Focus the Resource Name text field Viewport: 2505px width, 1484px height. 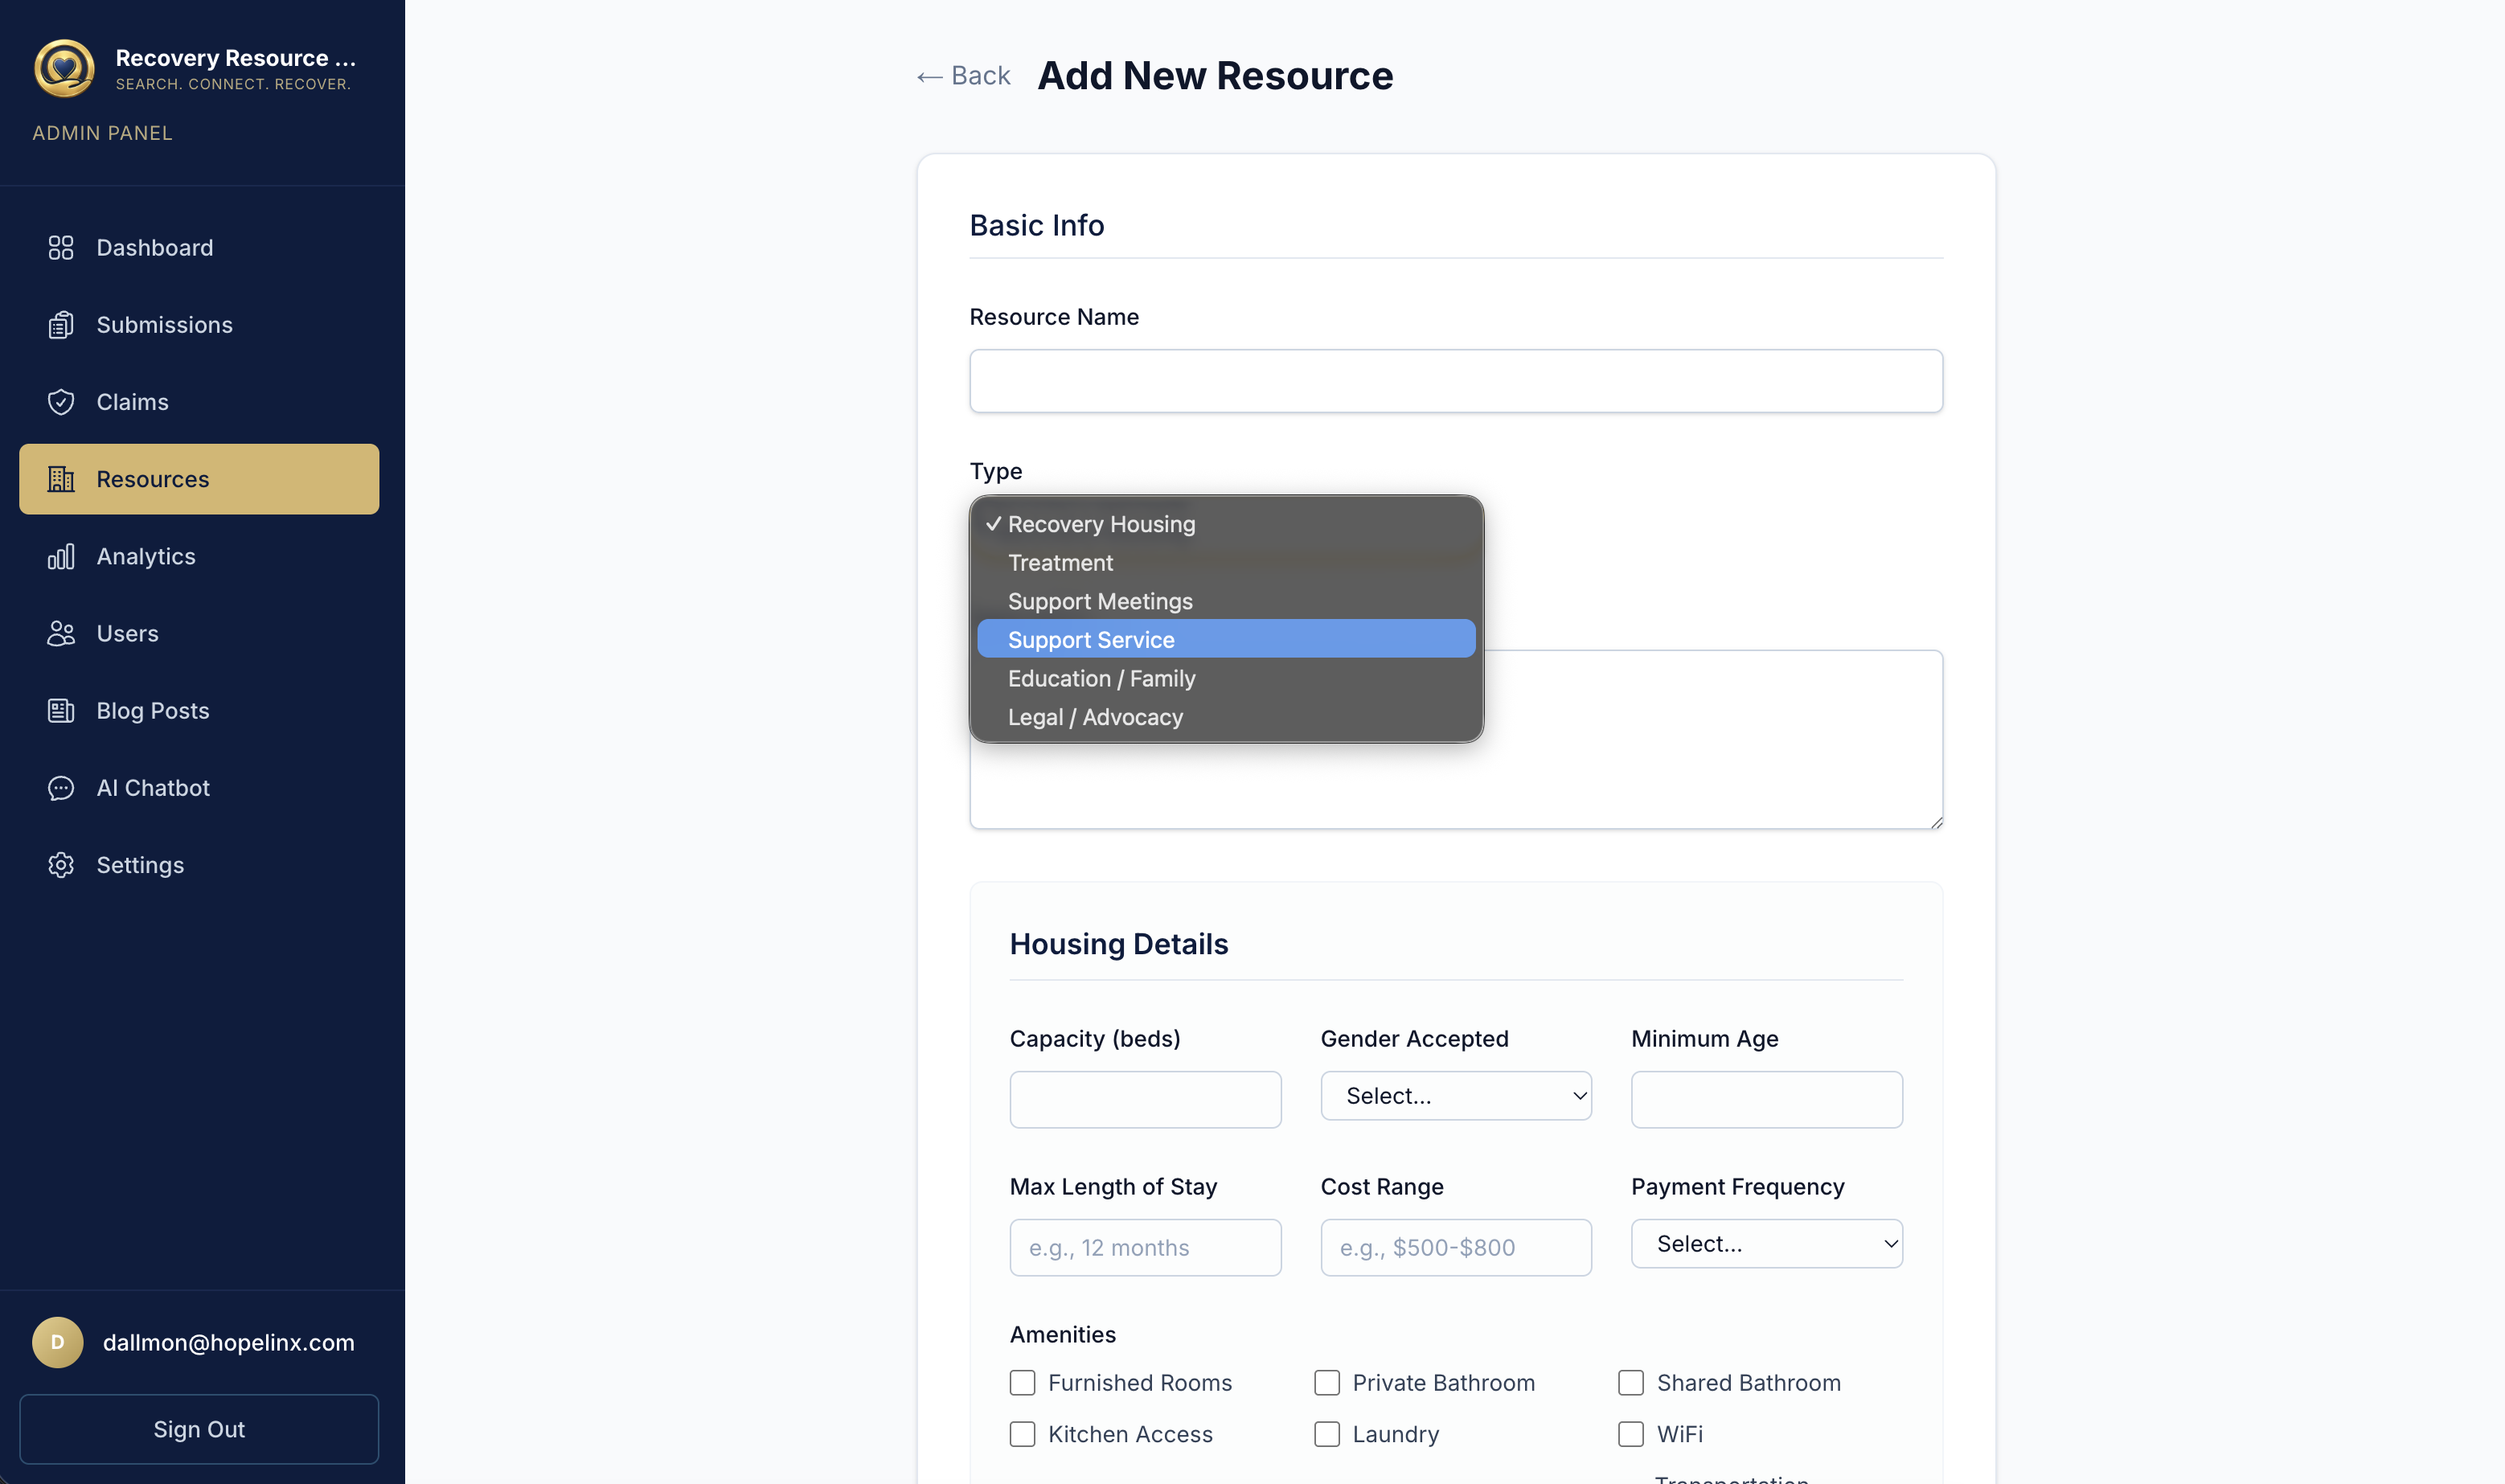tap(1455, 381)
